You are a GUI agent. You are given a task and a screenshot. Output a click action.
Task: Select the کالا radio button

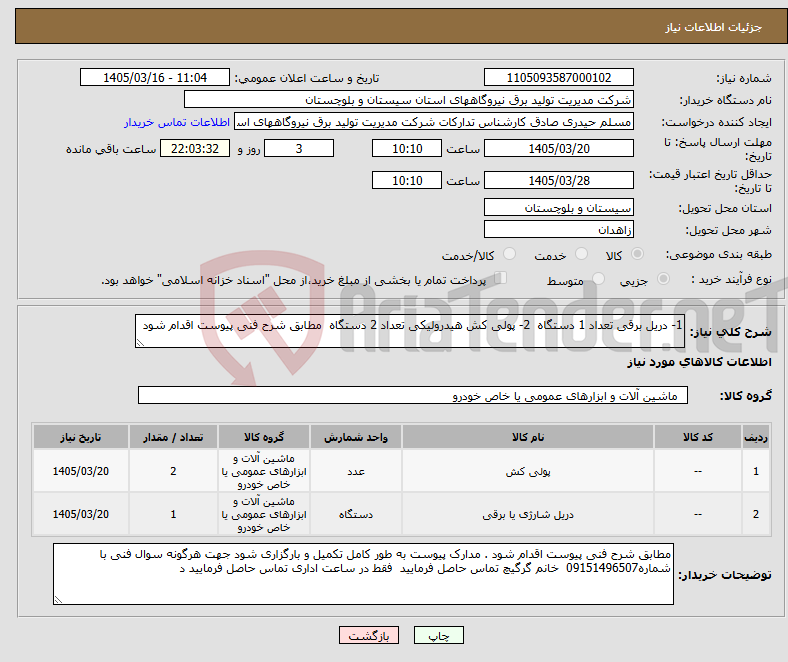tap(637, 254)
